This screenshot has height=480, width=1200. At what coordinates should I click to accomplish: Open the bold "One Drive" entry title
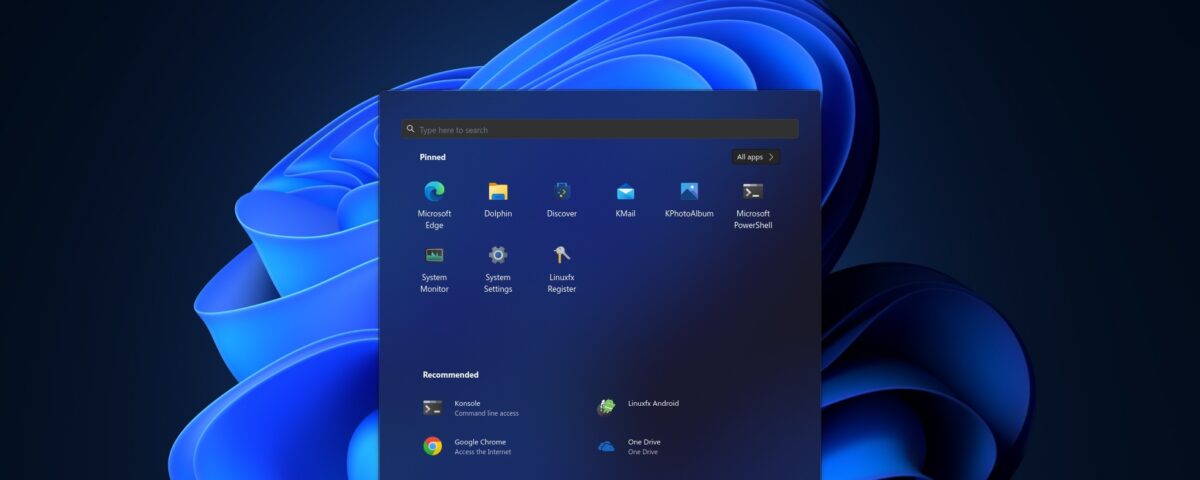tap(644, 441)
